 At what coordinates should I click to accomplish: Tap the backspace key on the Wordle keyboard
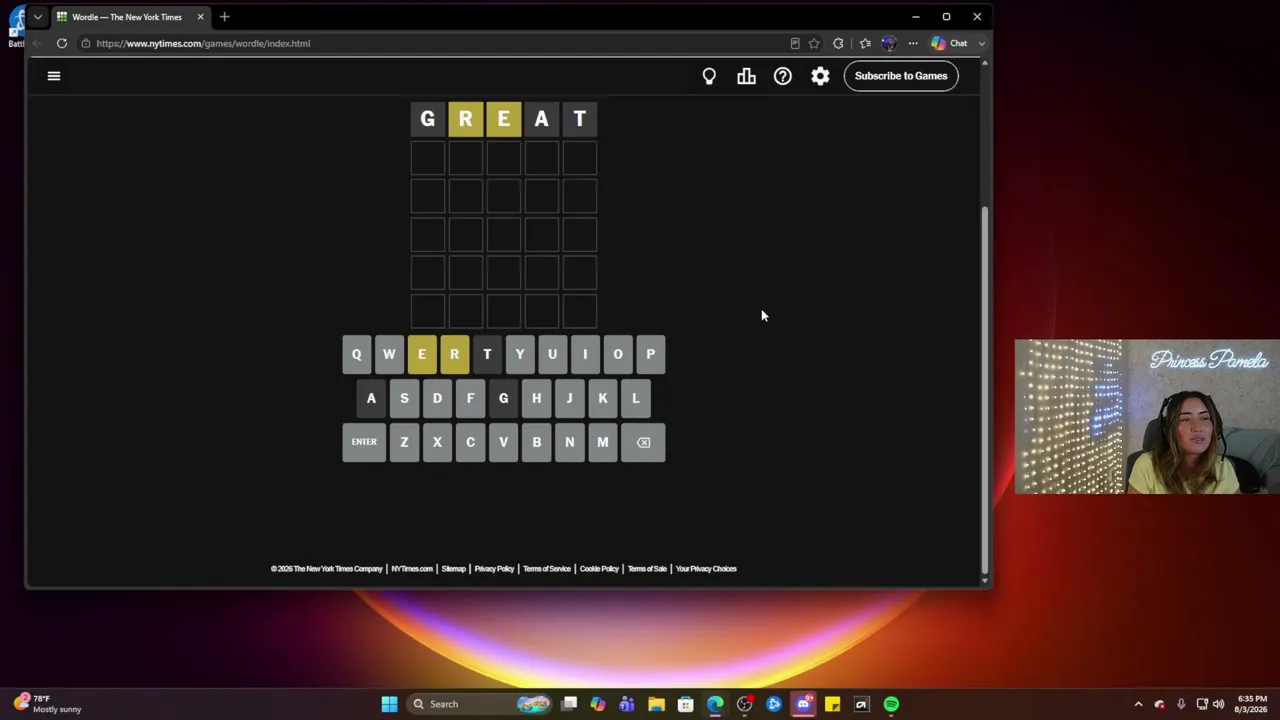pyautogui.click(x=643, y=442)
